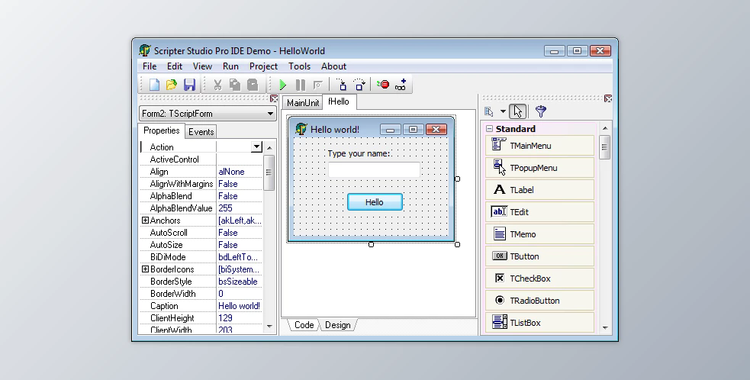Run the script with green play icon

pyautogui.click(x=282, y=85)
